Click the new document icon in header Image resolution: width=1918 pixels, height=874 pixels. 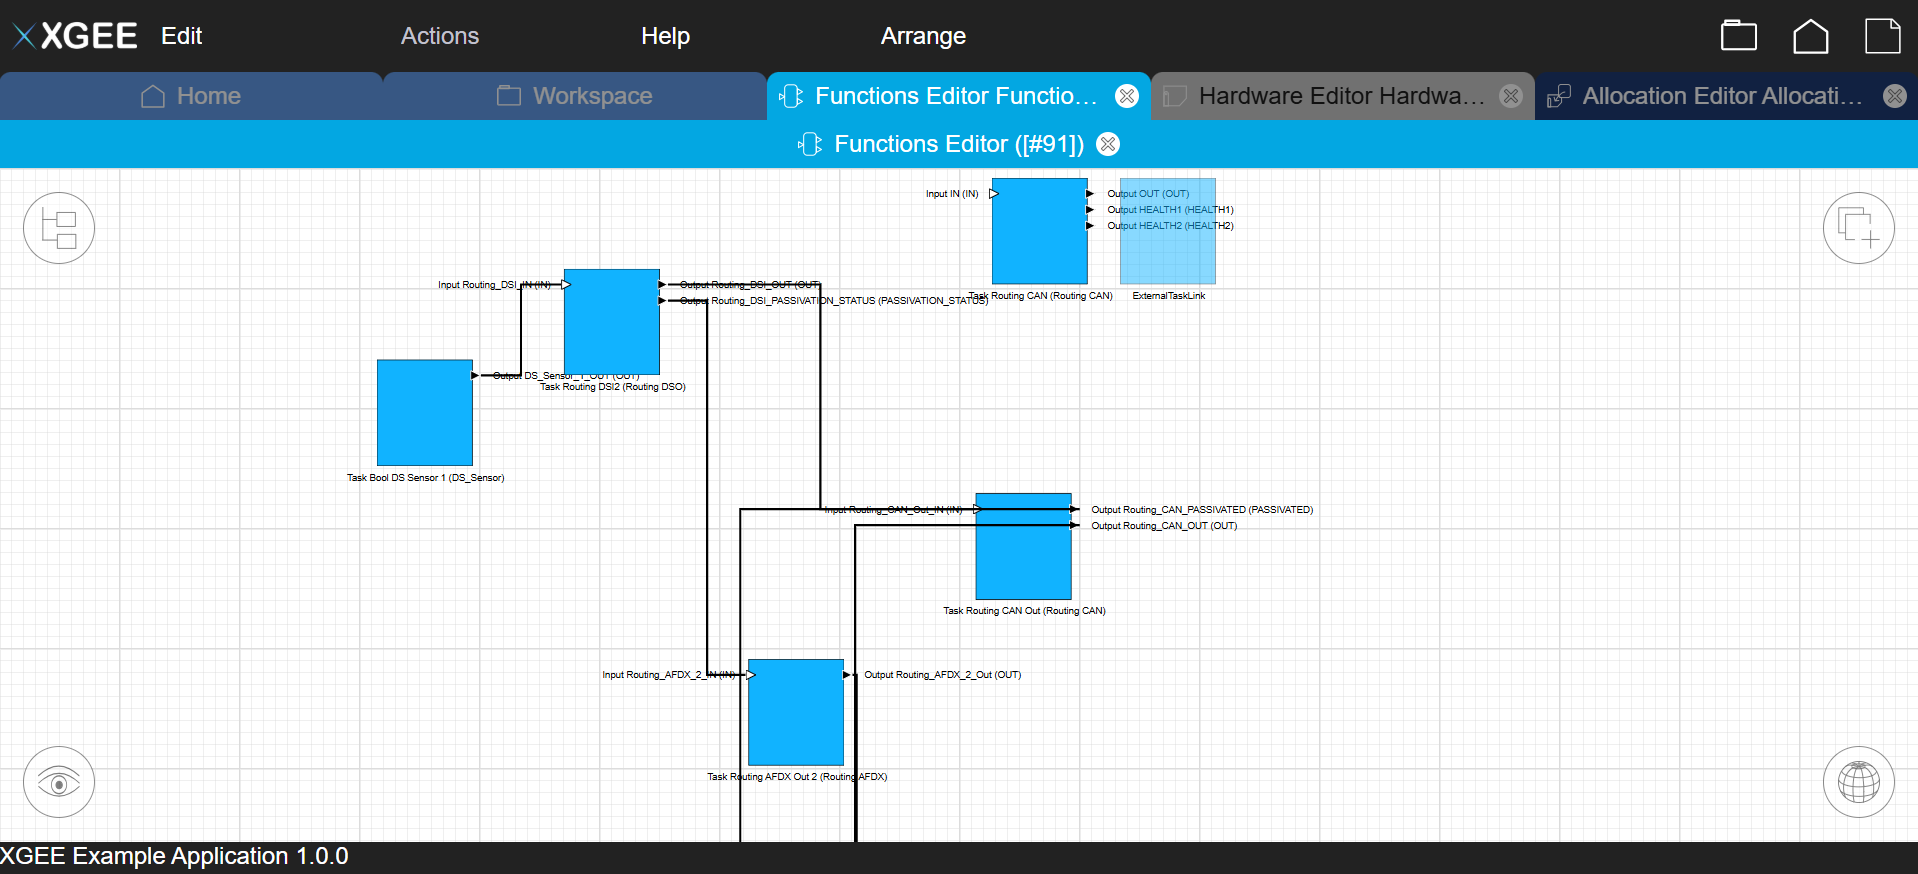point(1882,36)
